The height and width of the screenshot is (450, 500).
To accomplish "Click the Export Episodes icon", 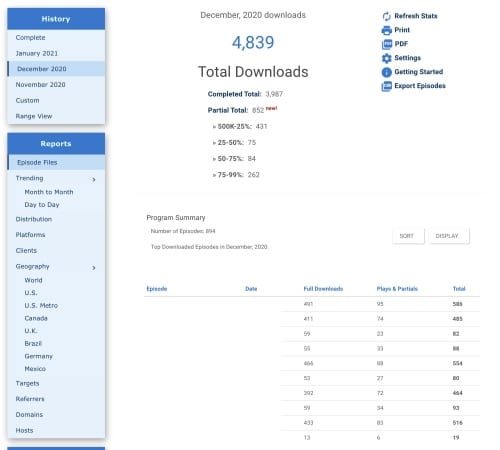I will point(386,86).
